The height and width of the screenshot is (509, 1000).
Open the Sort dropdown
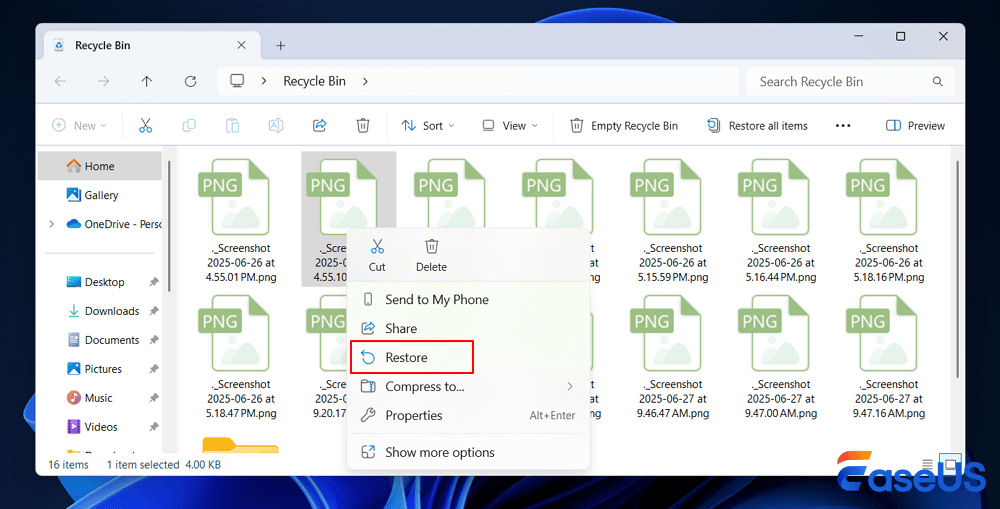coord(428,126)
